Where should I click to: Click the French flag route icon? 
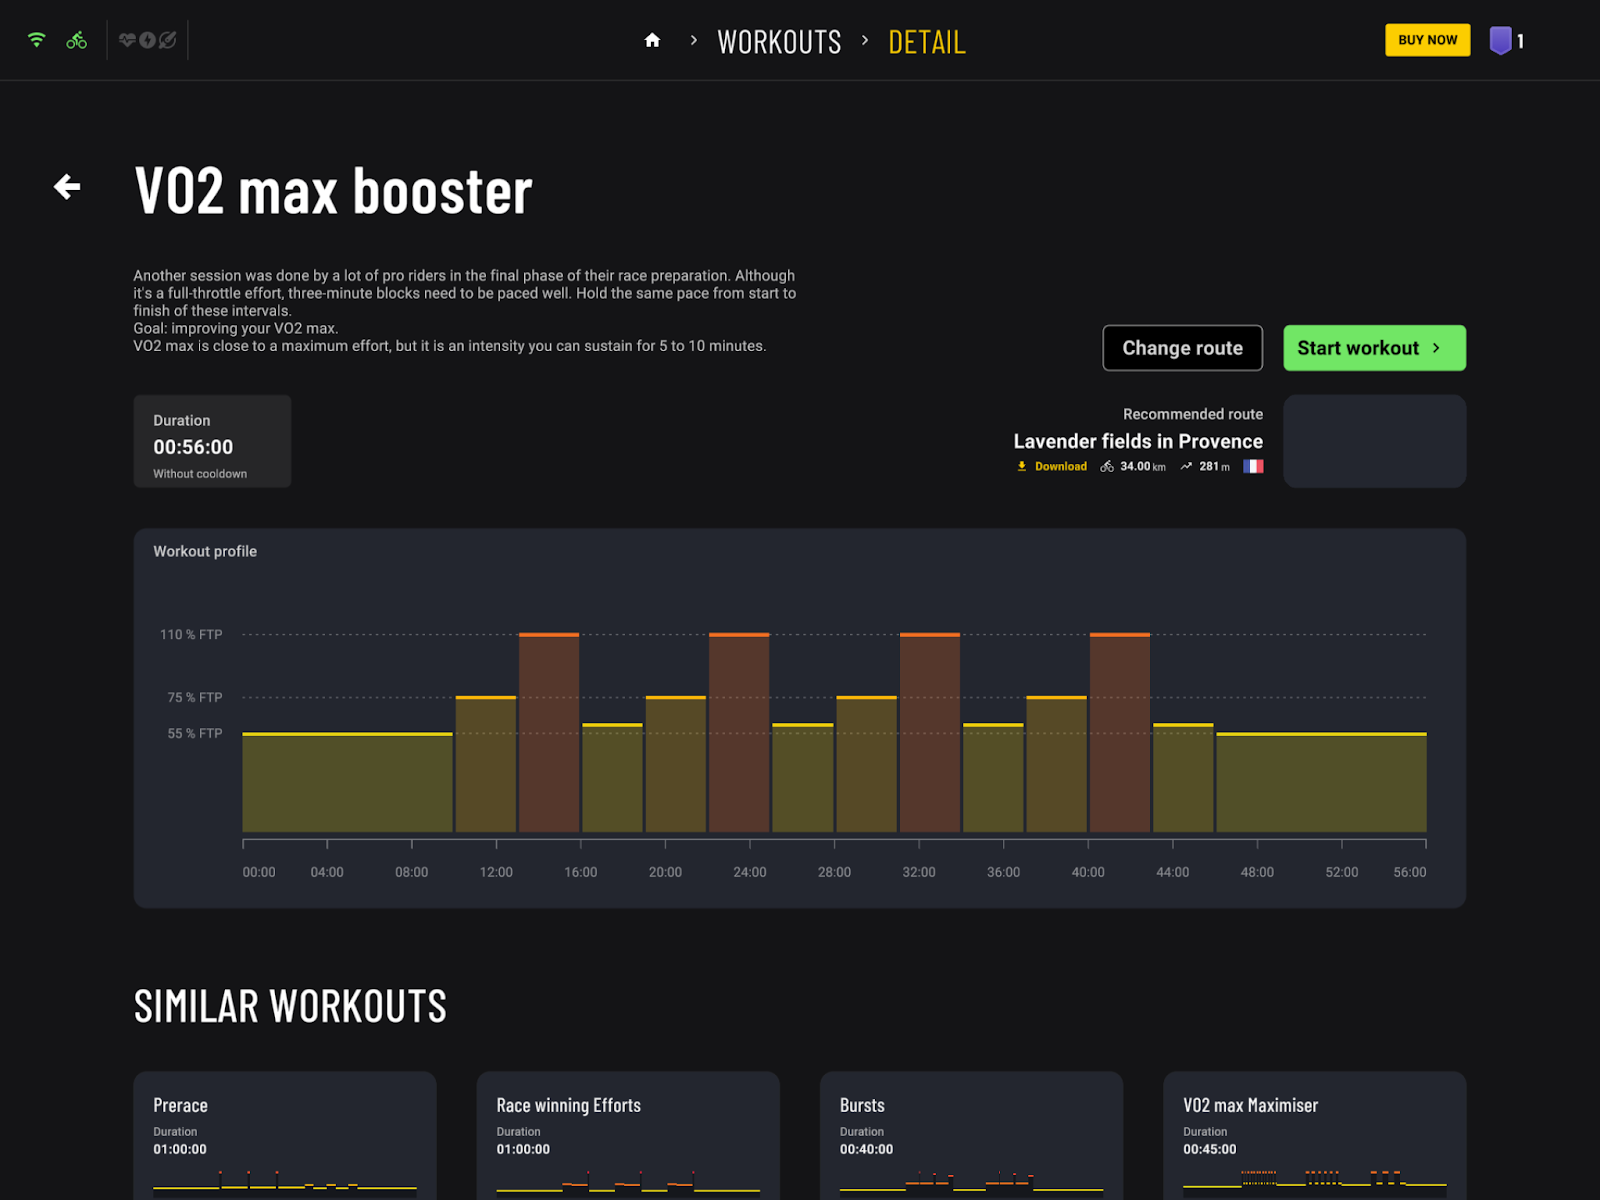pyautogui.click(x=1253, y=467)
